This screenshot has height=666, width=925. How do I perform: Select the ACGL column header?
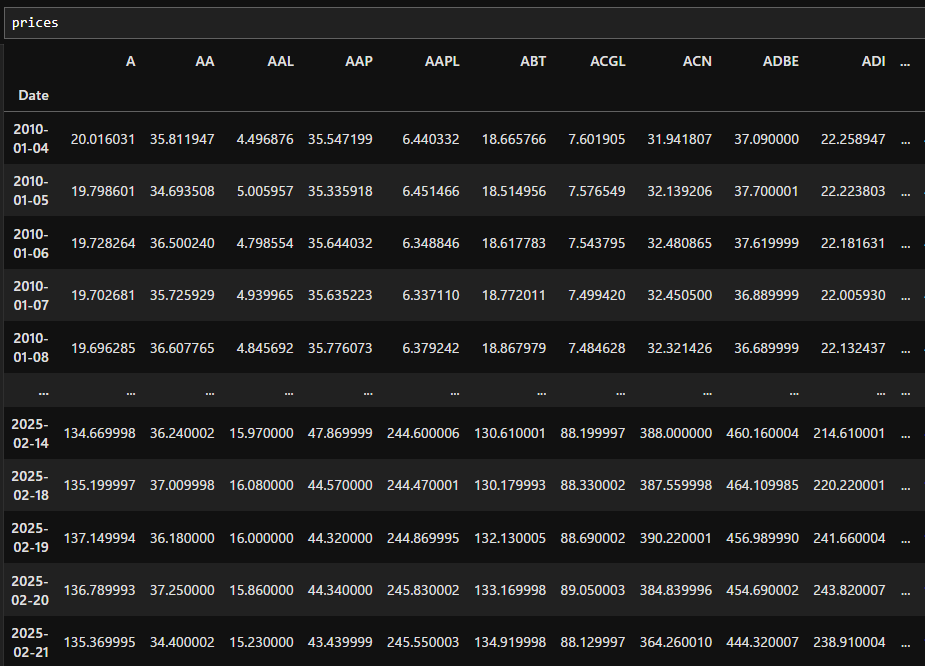[x=608, y=61]
